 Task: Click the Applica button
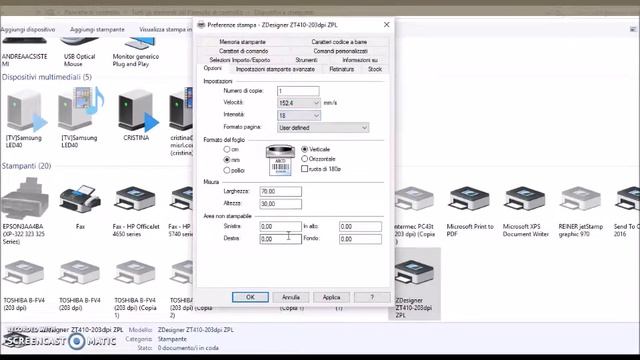pos(331,297)
